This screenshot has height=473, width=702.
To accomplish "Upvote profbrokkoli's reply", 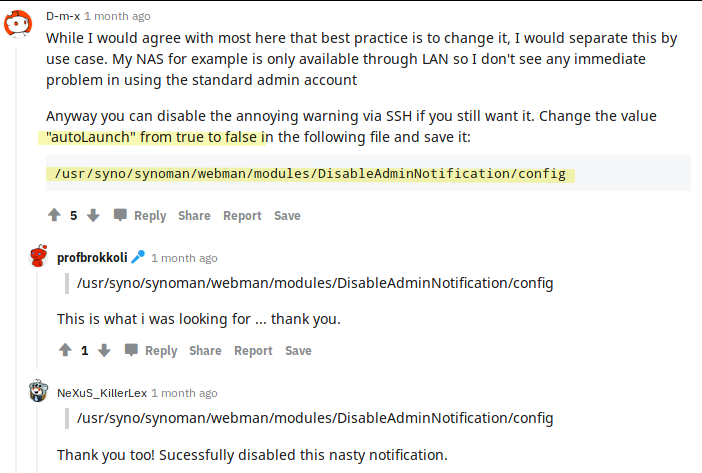I will point(65,350).
